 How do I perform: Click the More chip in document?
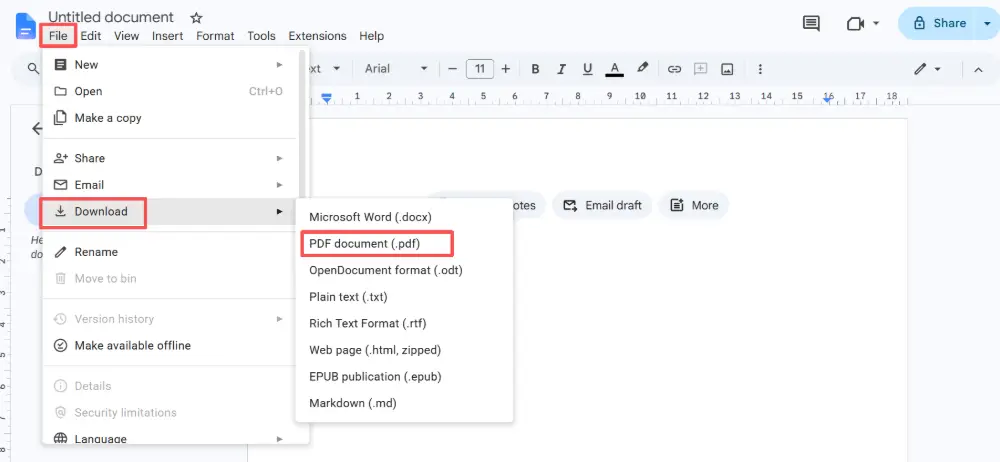pos(693,205)
